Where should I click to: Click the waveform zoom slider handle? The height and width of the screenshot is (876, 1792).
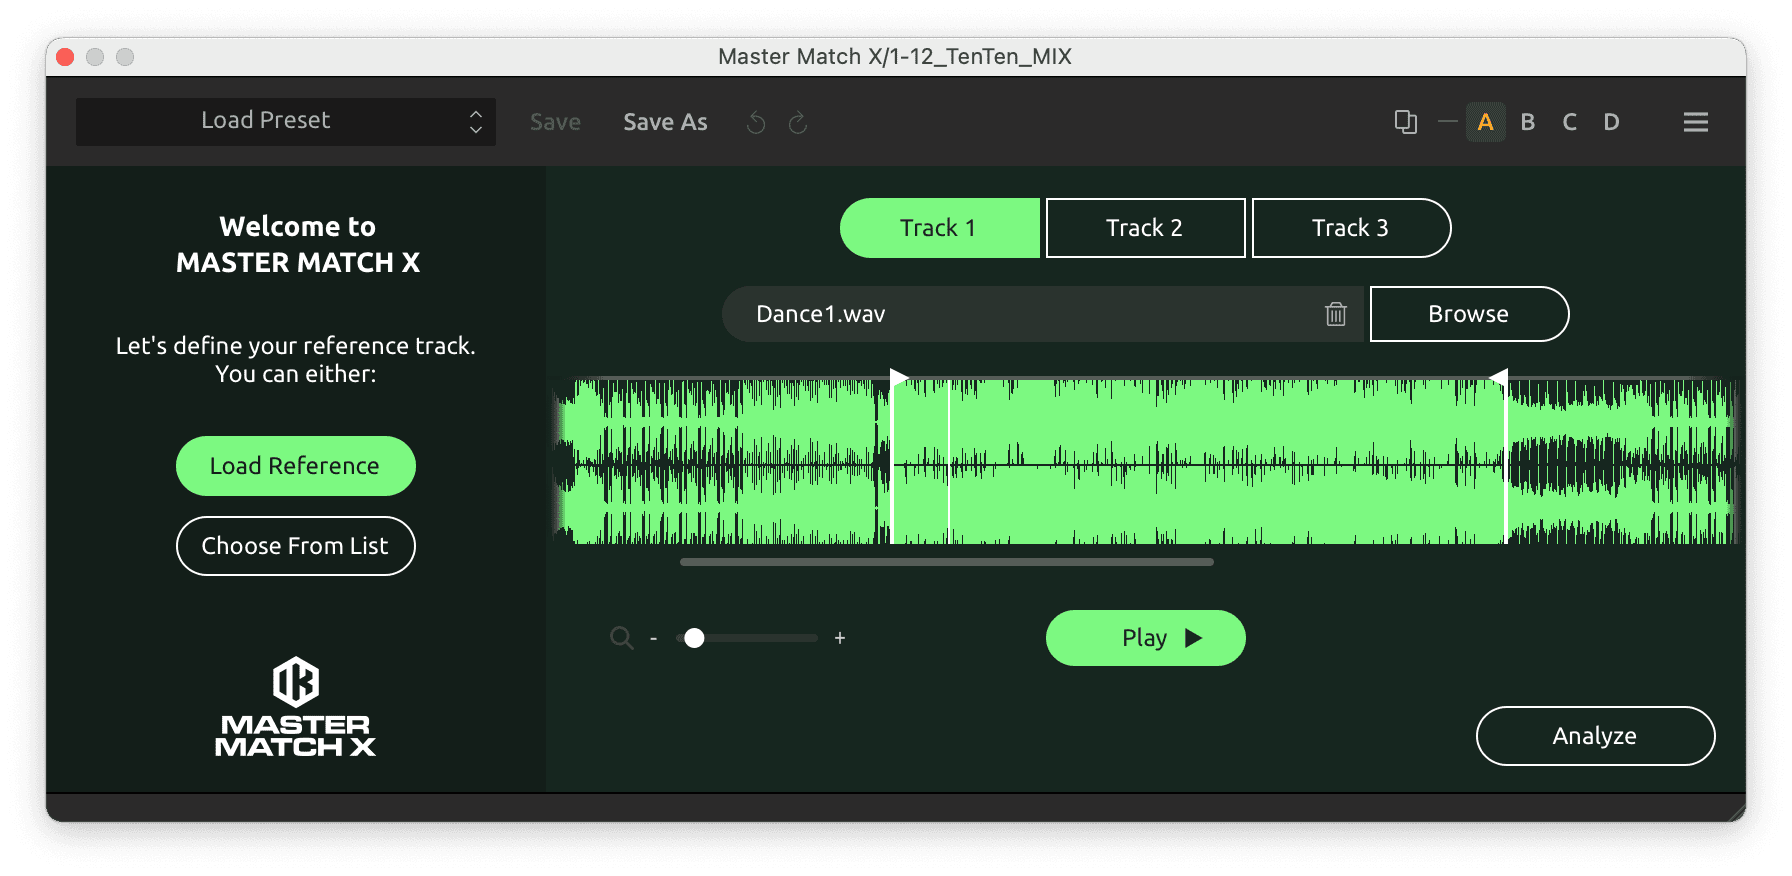click(694, 638)
